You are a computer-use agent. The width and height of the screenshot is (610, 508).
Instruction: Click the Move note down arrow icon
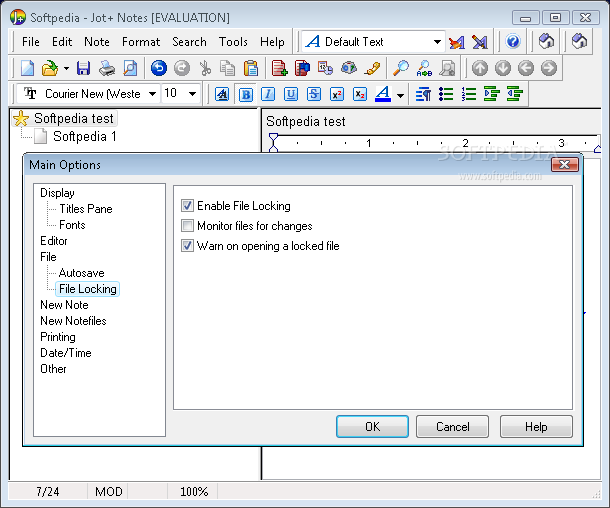[503, 68]
